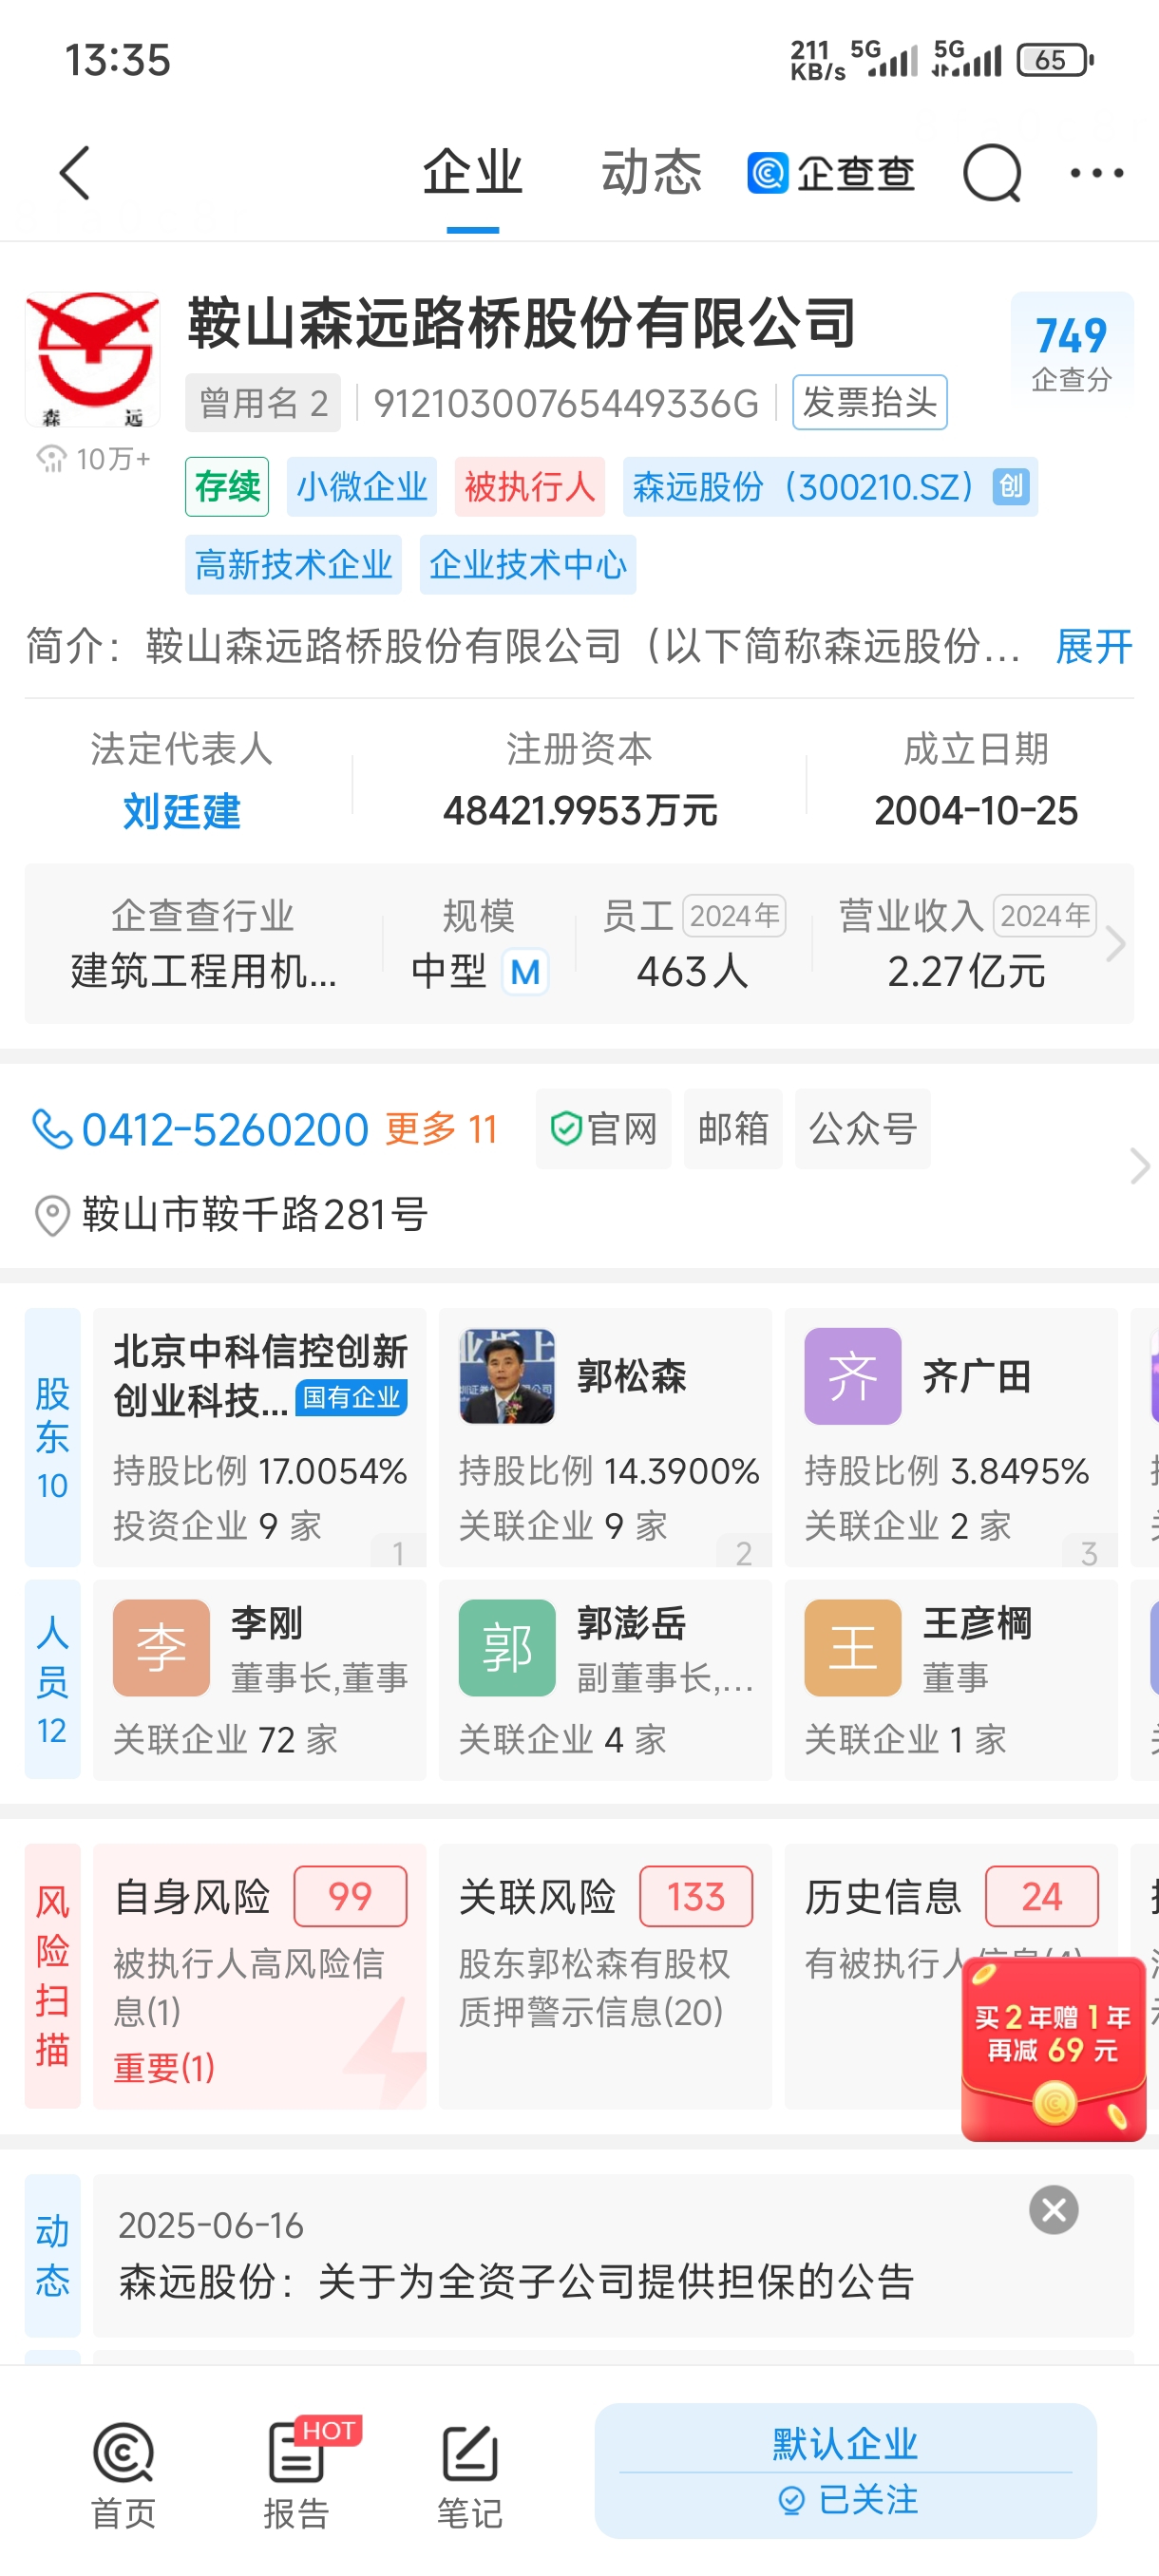Tap the battery indicator in status bar
The width and height of the screenshot is (1159, 2576).
click(1055, 60)
